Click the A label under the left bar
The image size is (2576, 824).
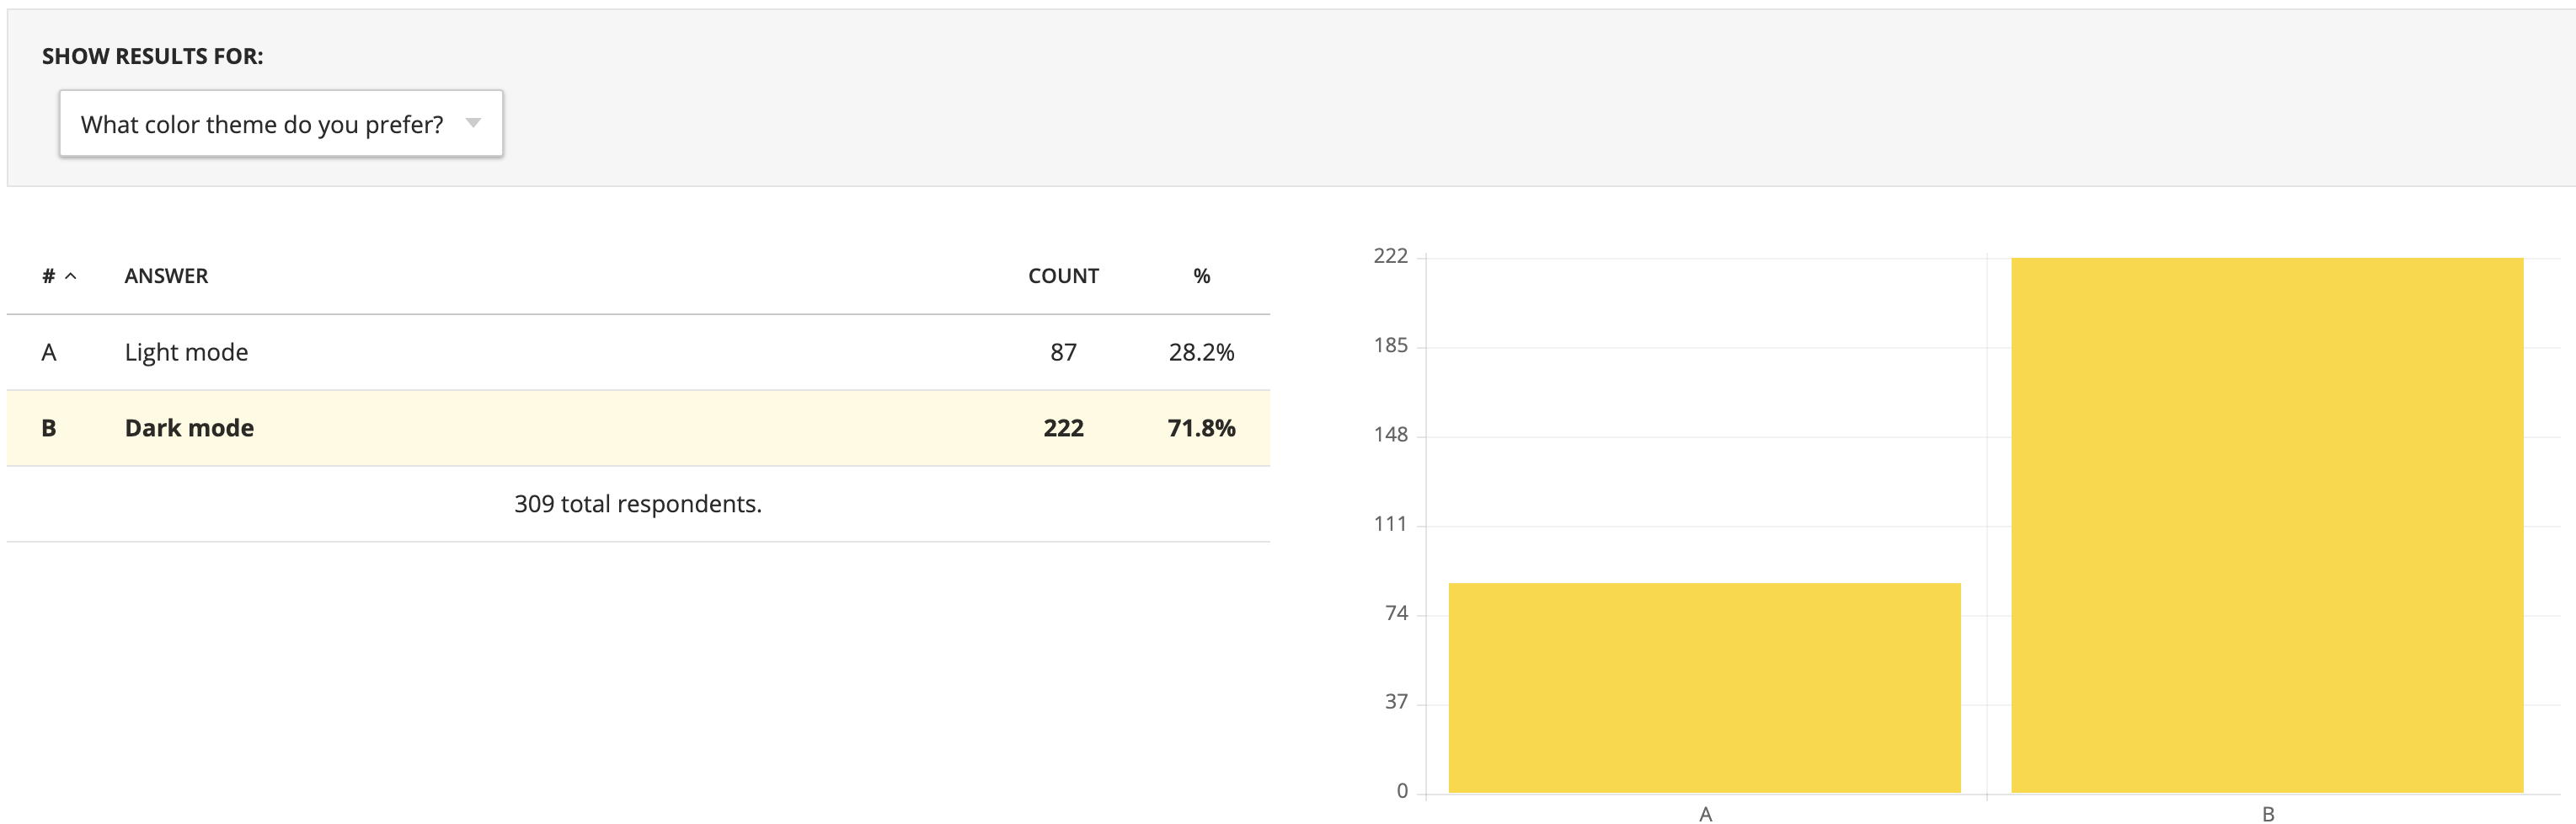click(x=1707, y=814)
